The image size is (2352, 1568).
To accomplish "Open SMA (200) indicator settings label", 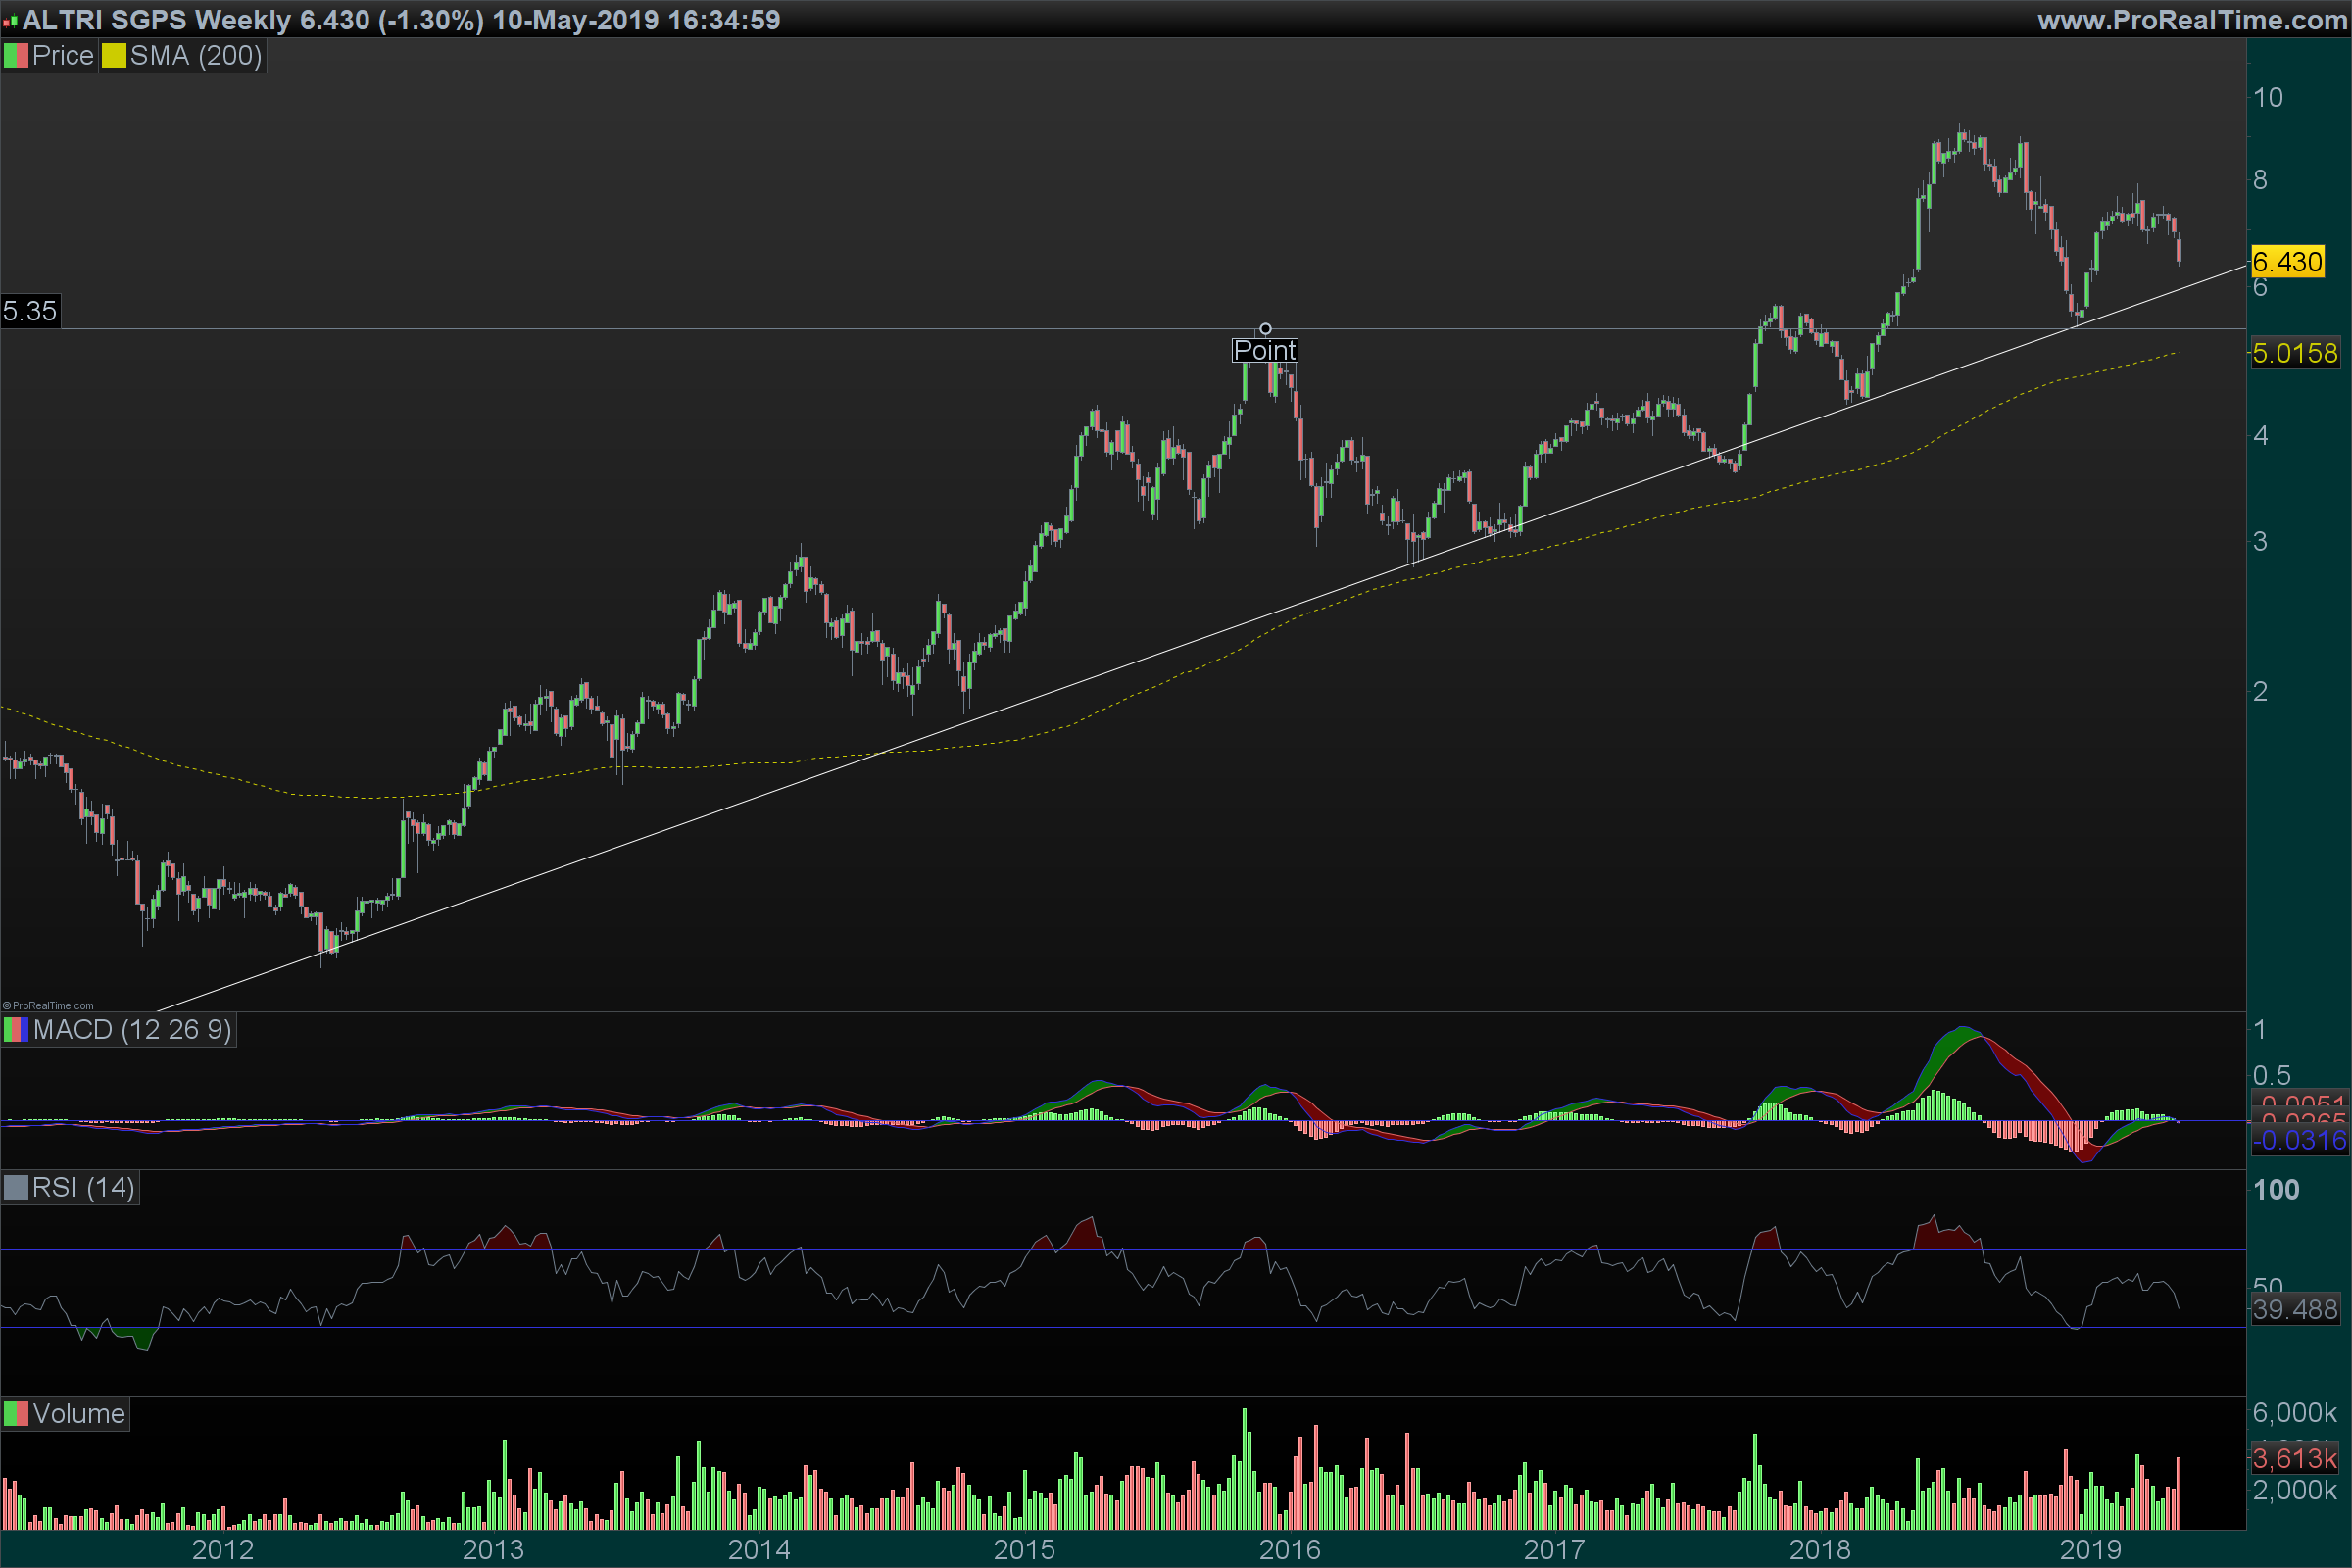I will click(x=196, y=56).
